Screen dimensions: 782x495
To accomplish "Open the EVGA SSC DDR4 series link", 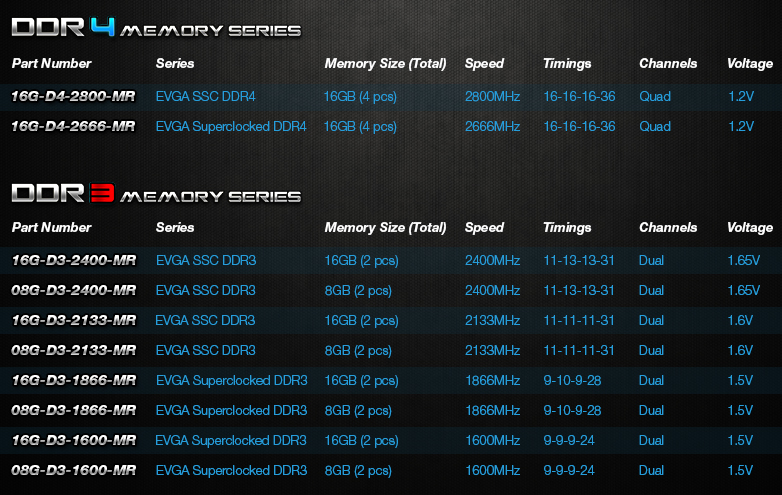I will coord(205,97).
